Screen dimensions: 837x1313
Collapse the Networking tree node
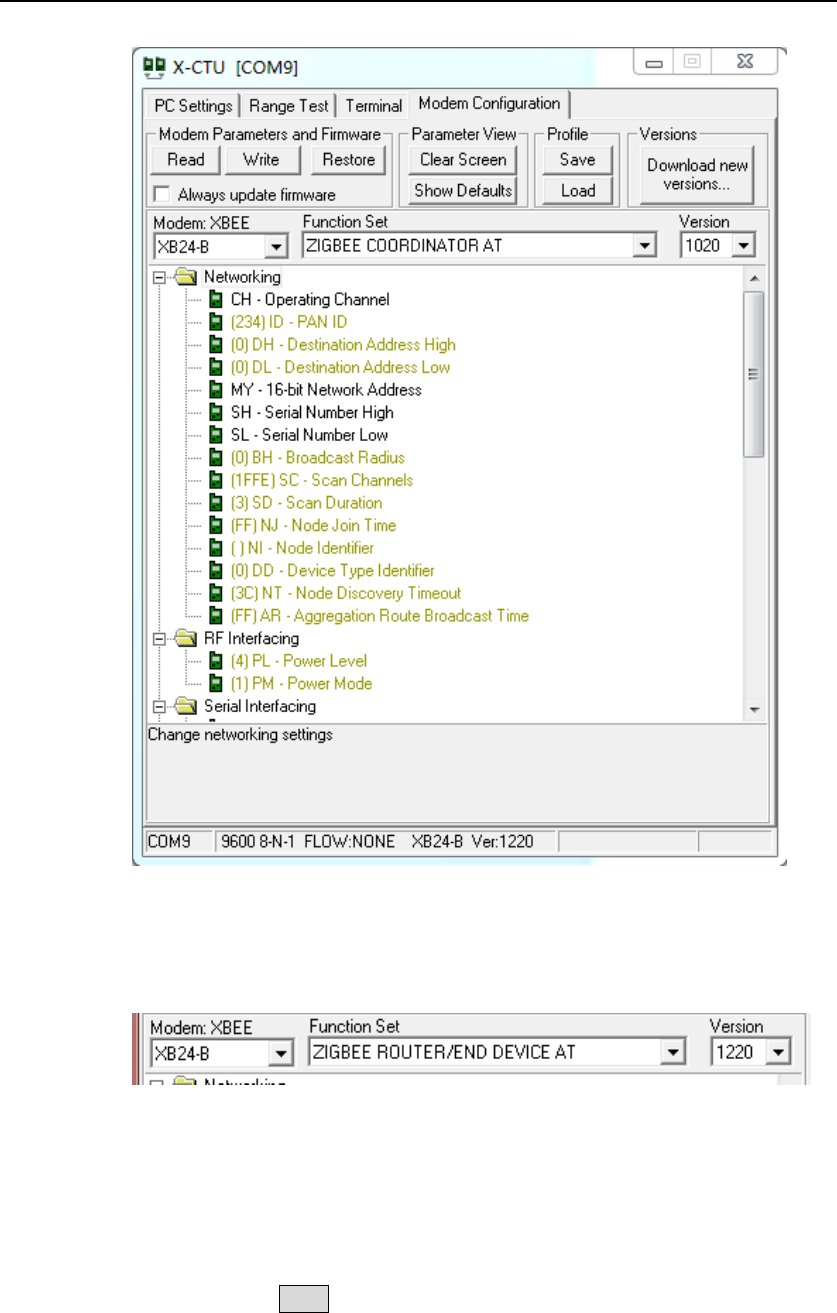(158, 277)
